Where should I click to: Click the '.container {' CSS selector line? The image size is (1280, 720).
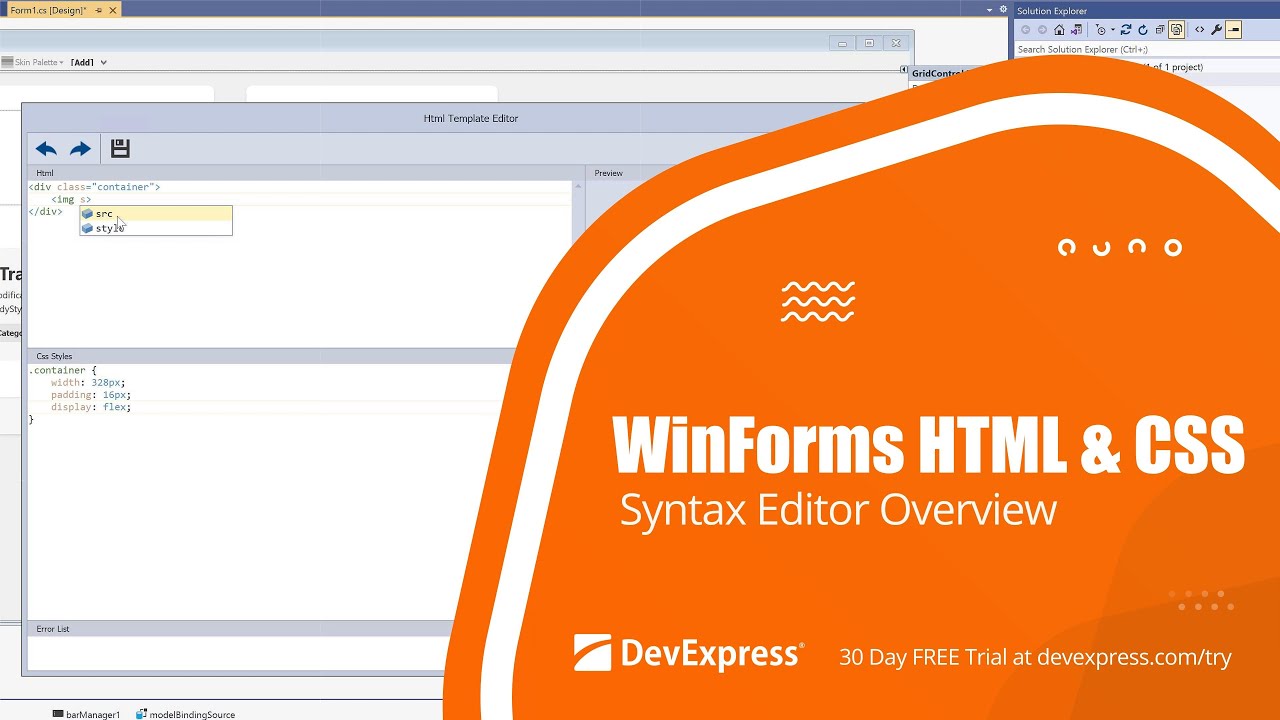point(62,370)
